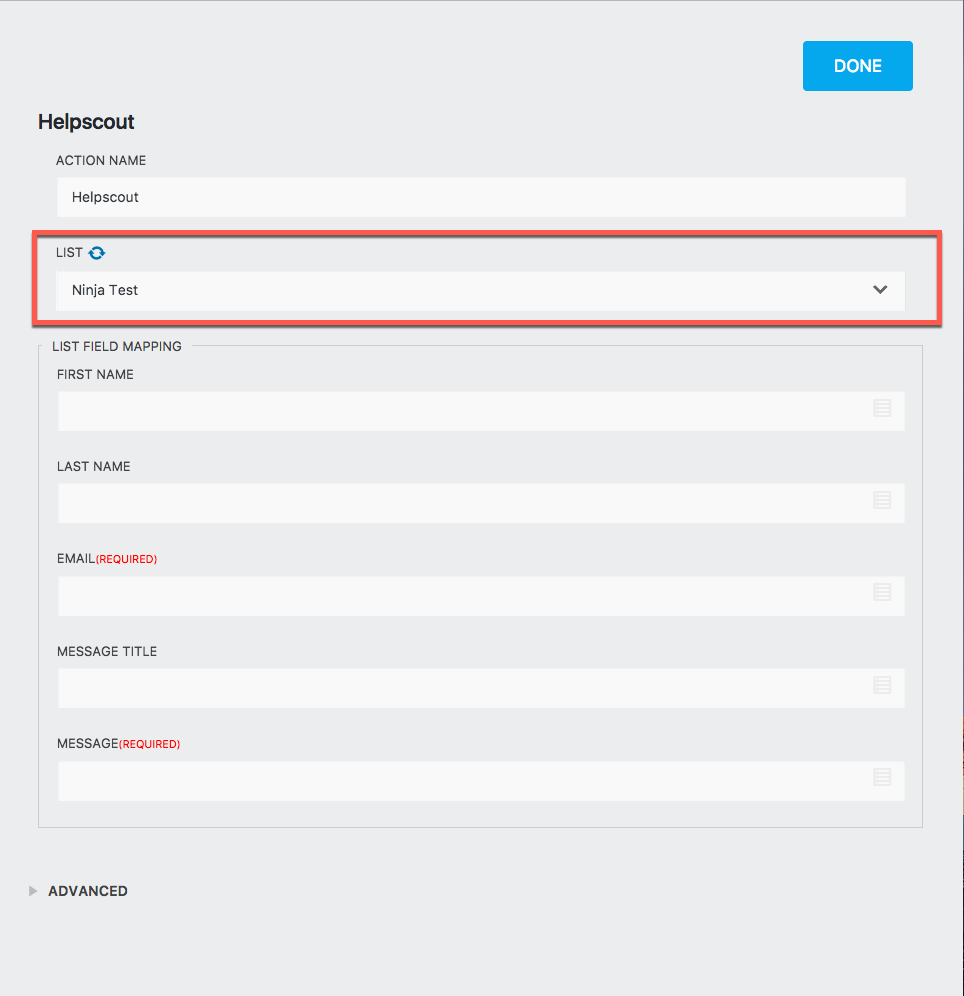Select the merge tag icon beside Email input

click(x=882, y=593)
